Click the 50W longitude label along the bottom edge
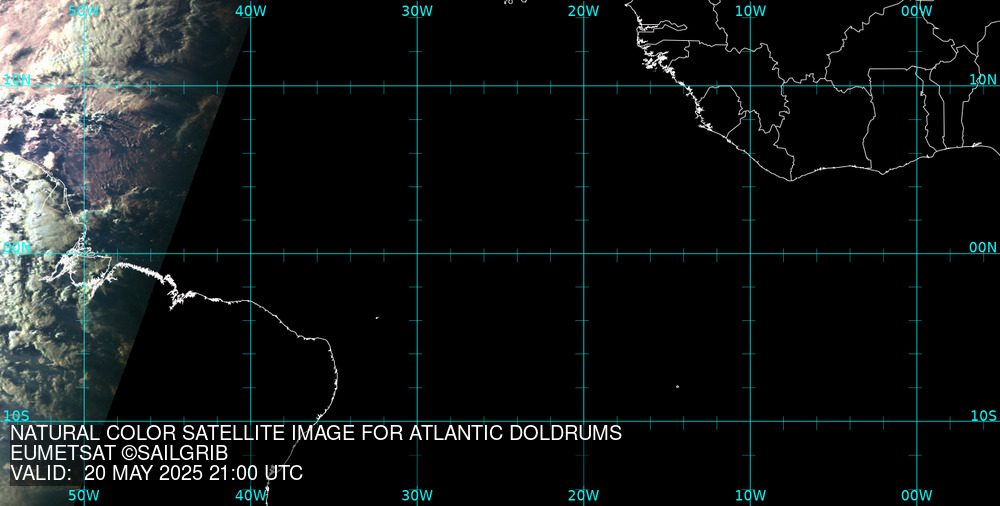Screen dimensions: 1000x506 (84, 495)
